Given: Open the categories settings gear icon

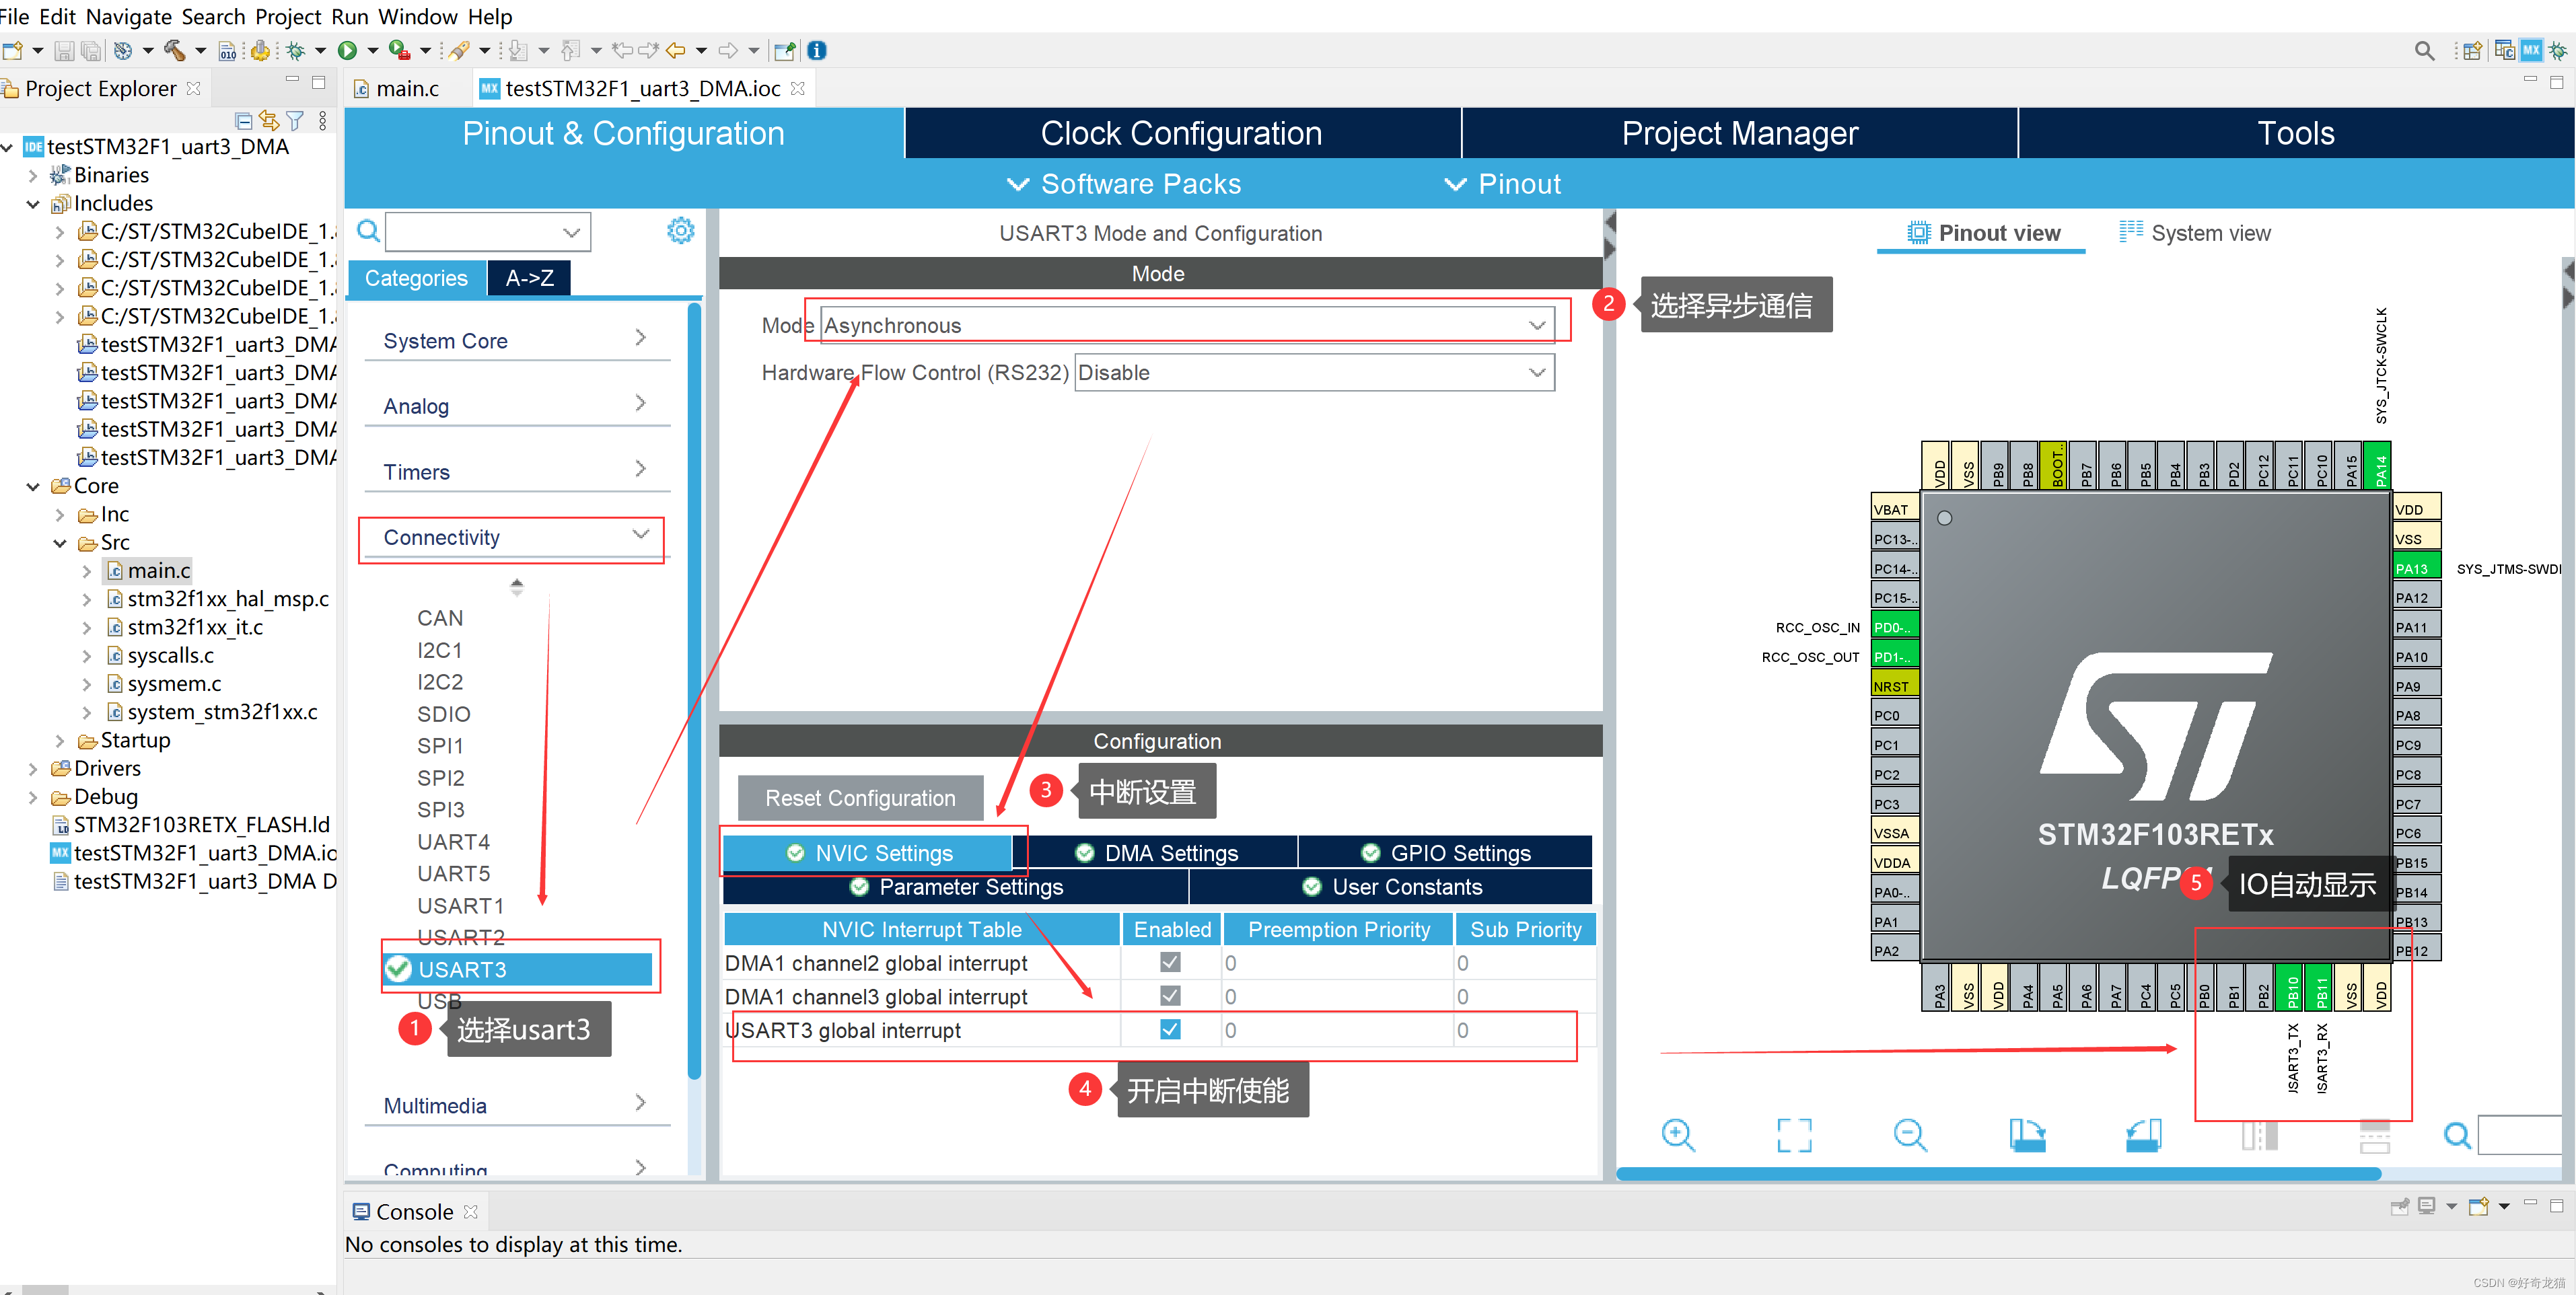Looking at the screenshot, I should pyautogui.click(x=680, y=231).
